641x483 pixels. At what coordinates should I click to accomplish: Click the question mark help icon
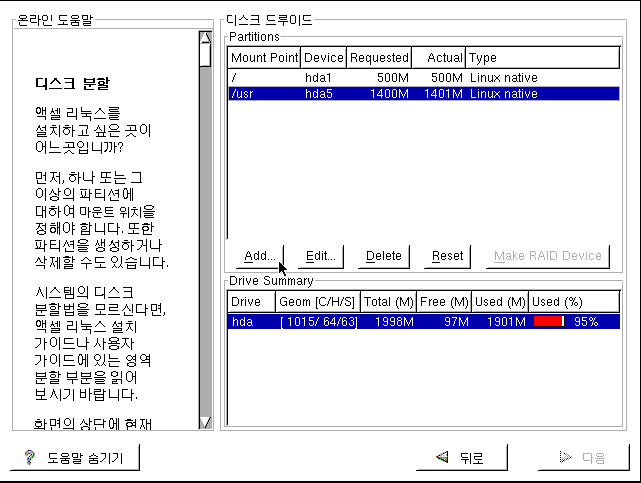click(30, 458)
